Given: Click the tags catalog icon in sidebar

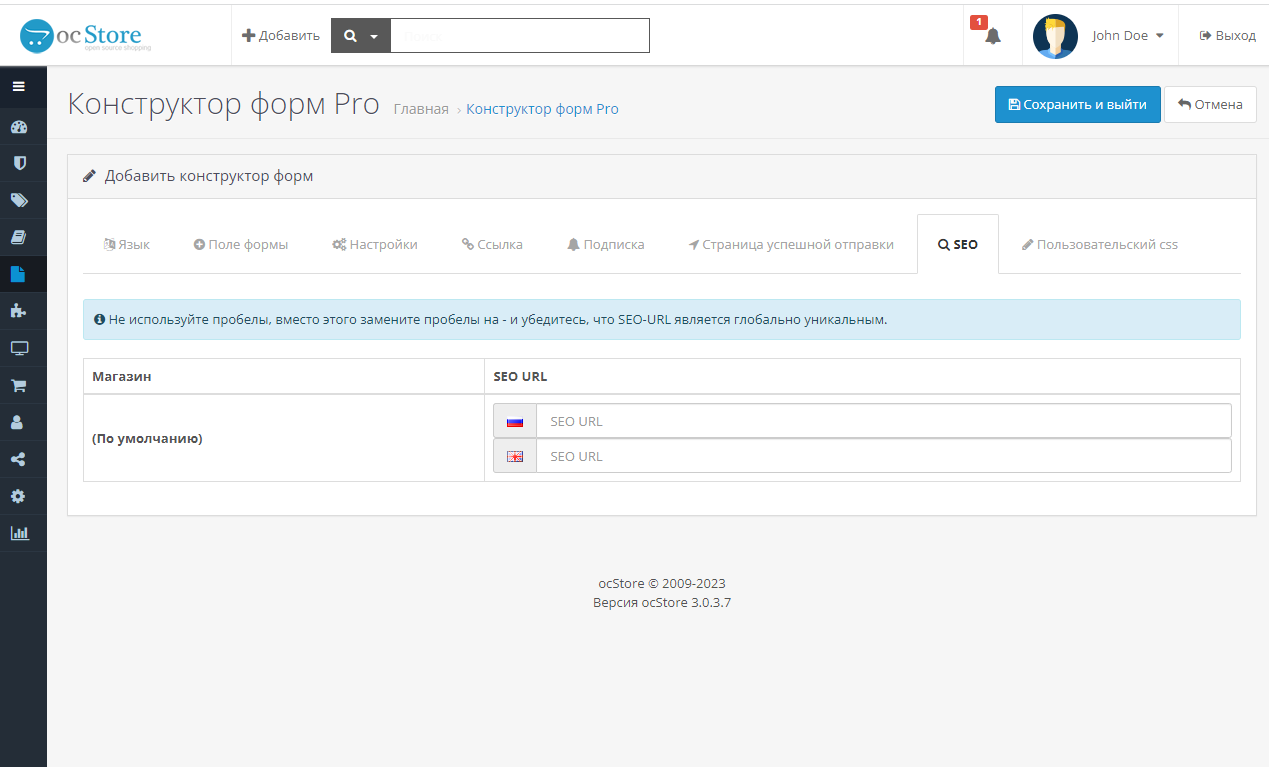Looking at the screenshot, I should 19,200.
